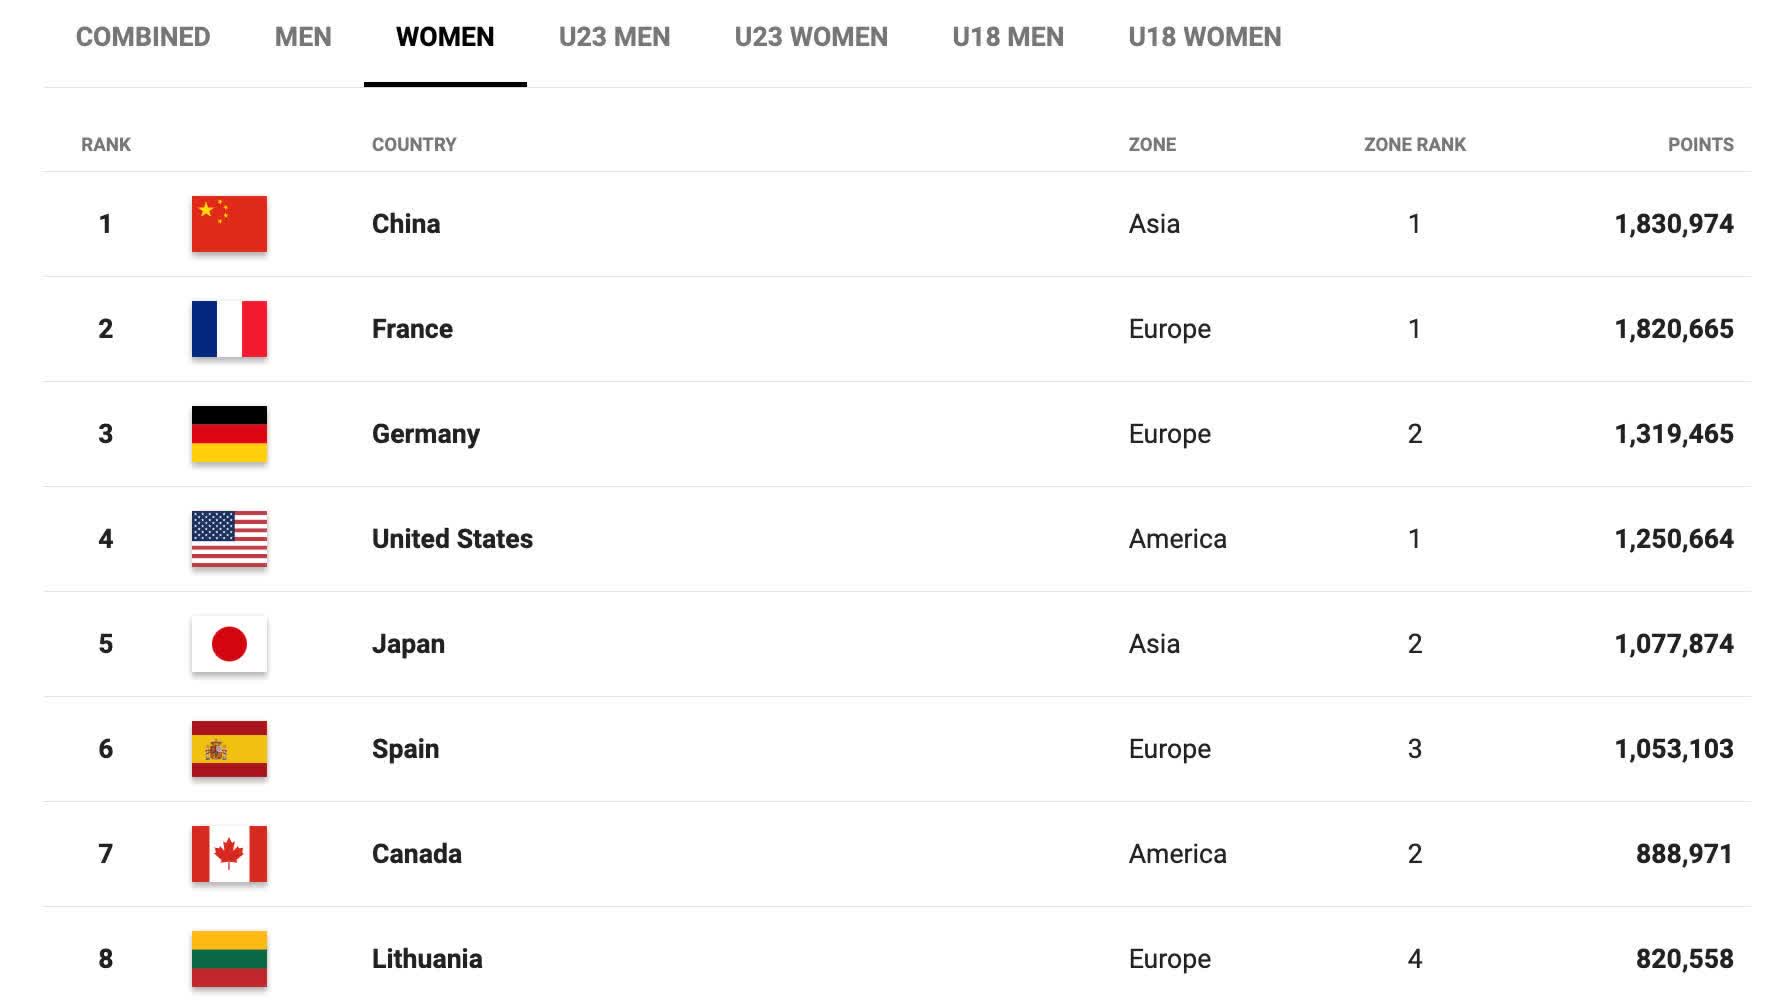Select the U18 Women tab
Image resolution: width=1780 pixels, height=1001 pixels.
point(1204,37)
